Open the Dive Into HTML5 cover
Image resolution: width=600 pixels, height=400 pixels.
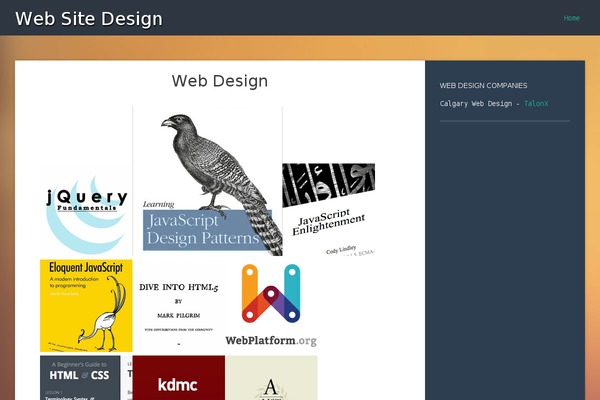(179, 306)
